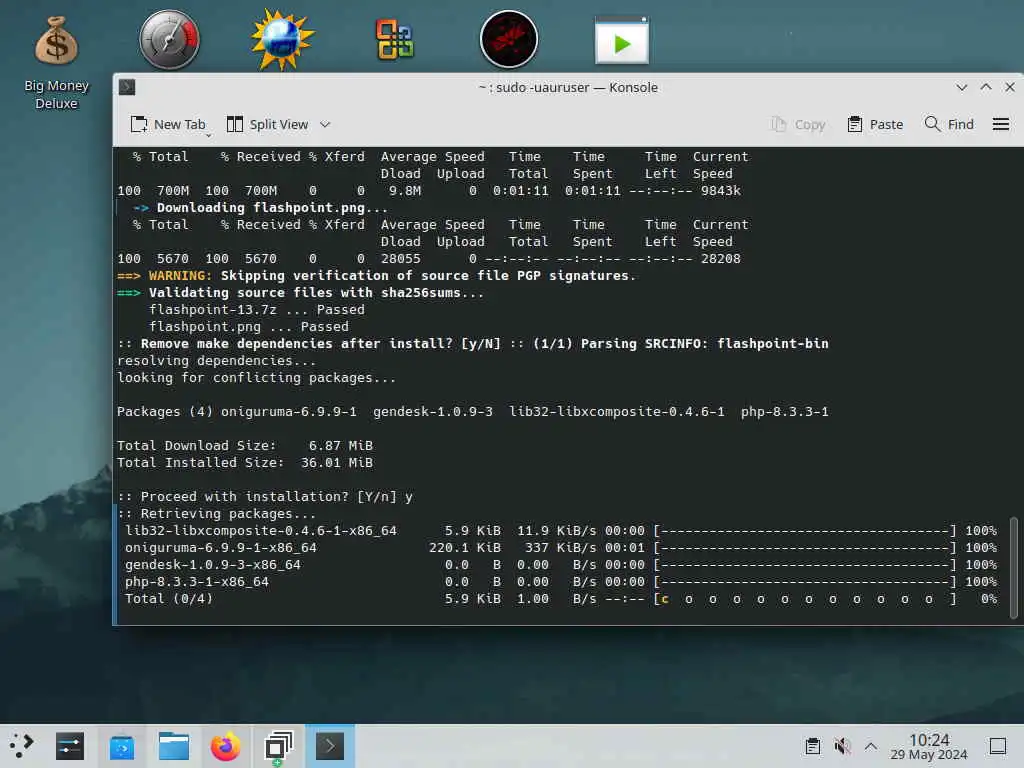Click the 'Total (0/4)' progress row
The image size is (1024, 768).
561,599
